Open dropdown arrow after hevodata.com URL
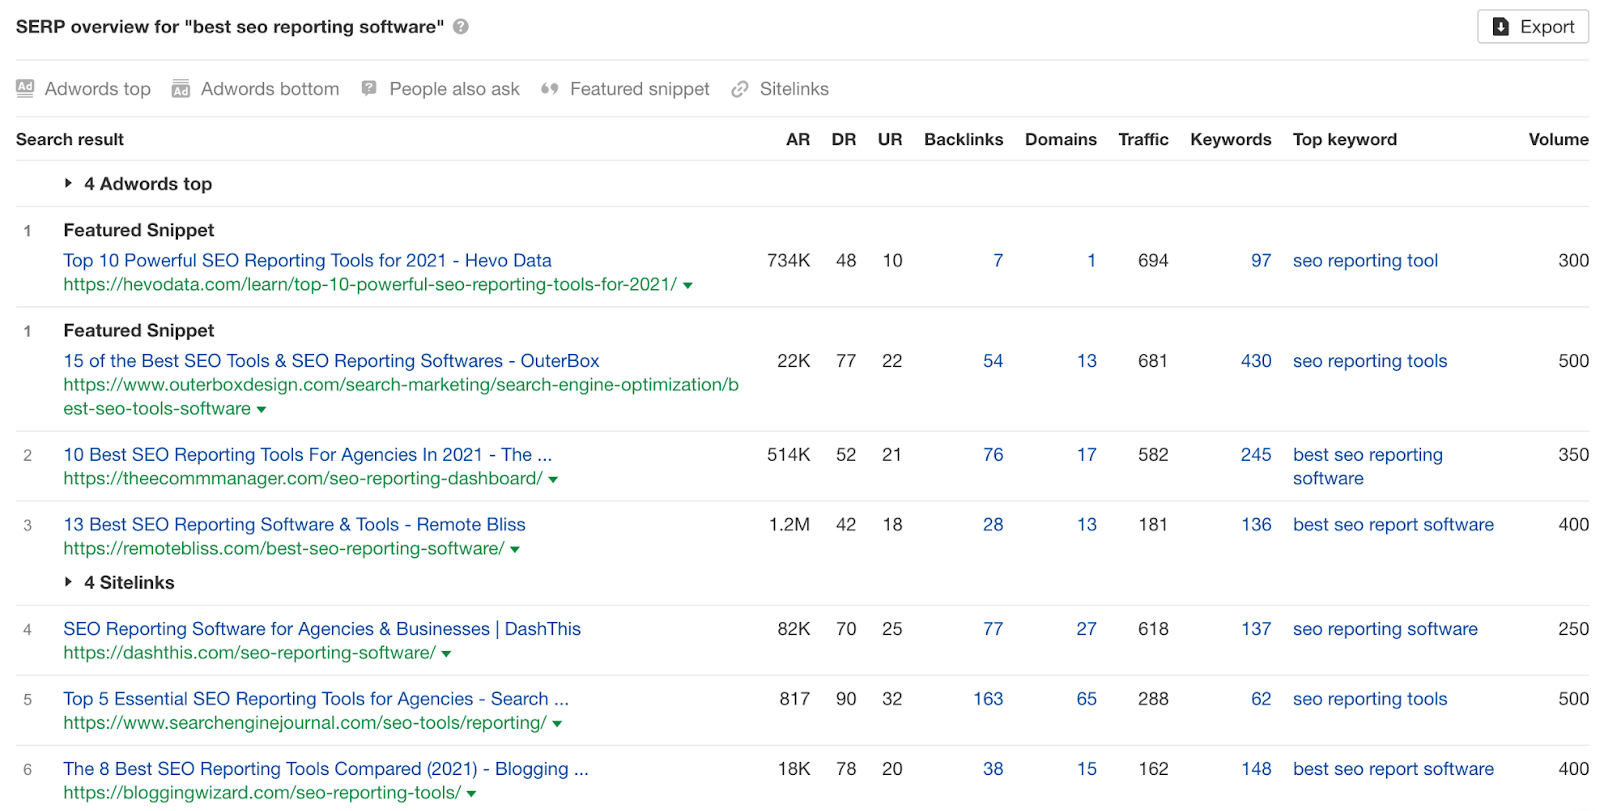This screenshot has height=811, width=1600. pos(688,286)
